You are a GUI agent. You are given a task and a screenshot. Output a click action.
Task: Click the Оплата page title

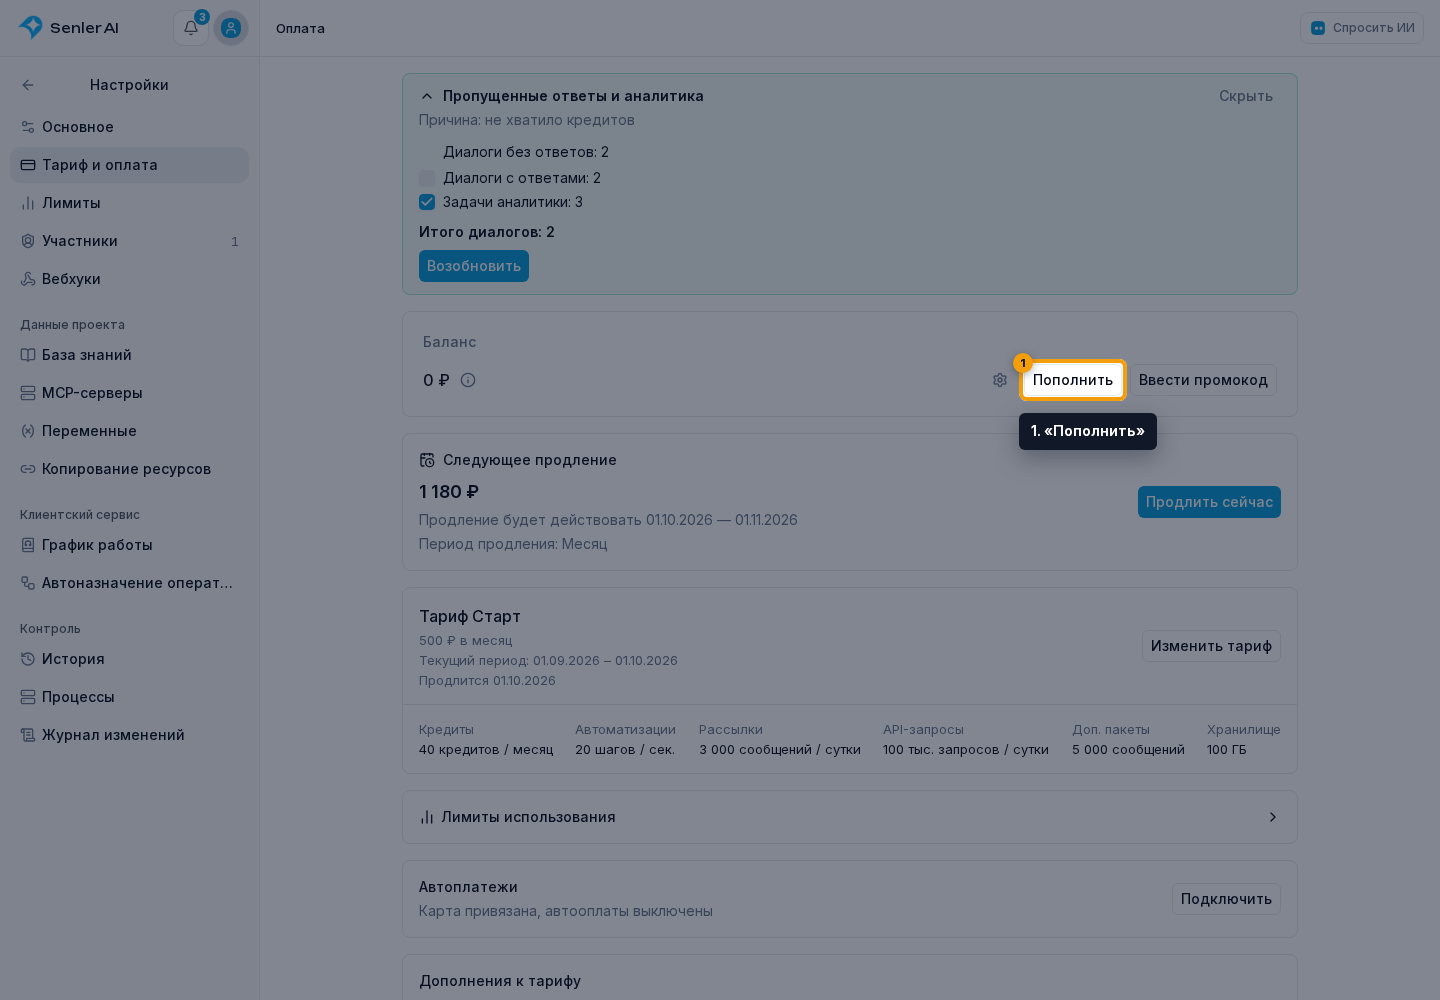[x=300, y=28]
